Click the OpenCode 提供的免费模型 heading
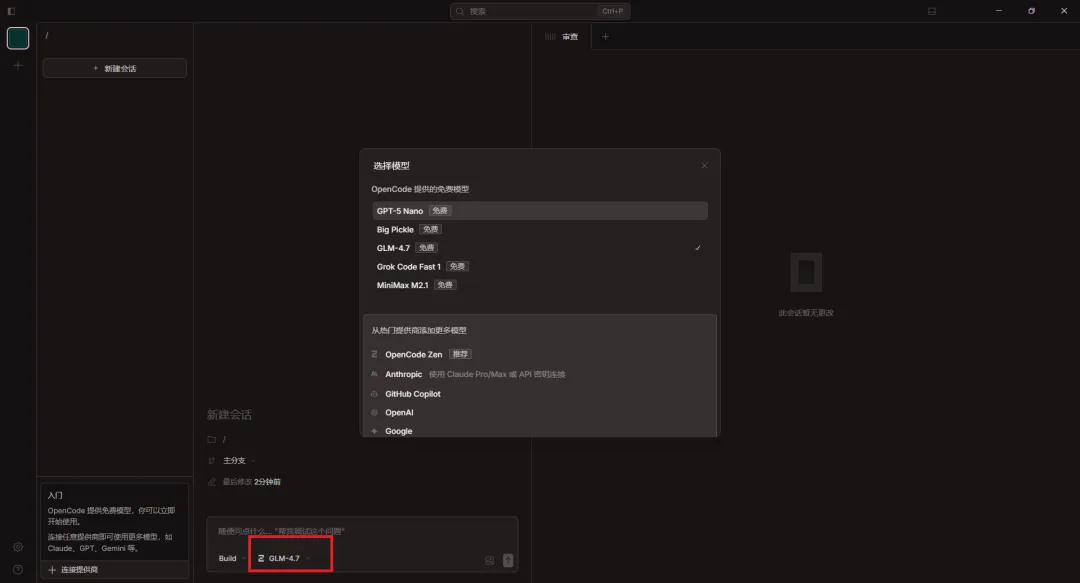 (420, 190)
